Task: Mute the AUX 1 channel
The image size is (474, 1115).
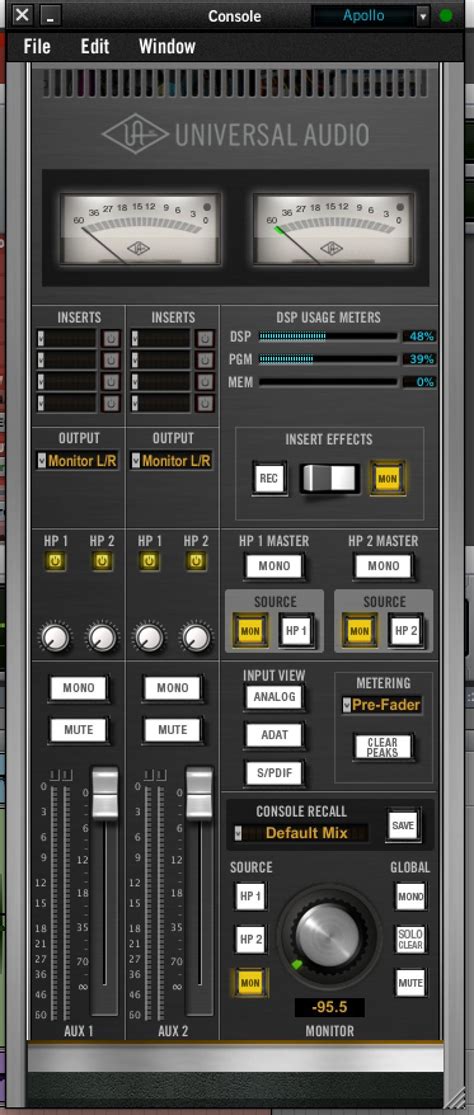Action: [x=79, y=730]
